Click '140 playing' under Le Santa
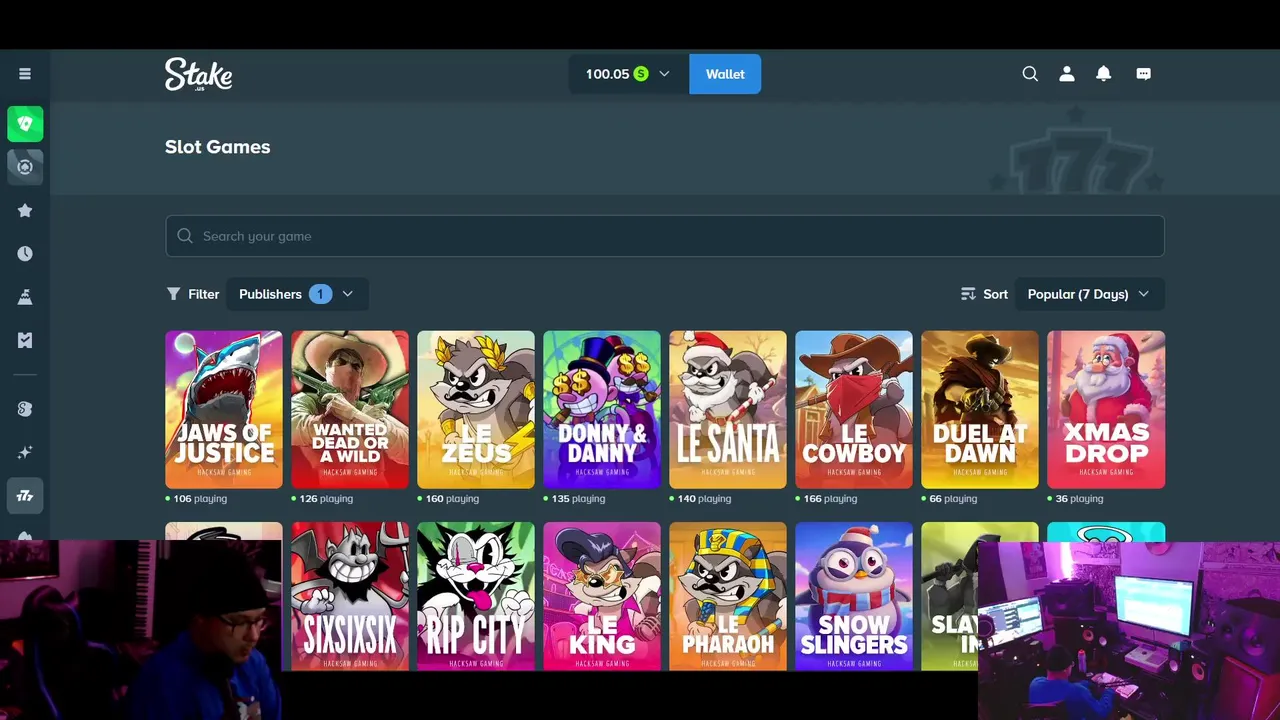This screenshot has height=720, width=1280. (704, 499)
